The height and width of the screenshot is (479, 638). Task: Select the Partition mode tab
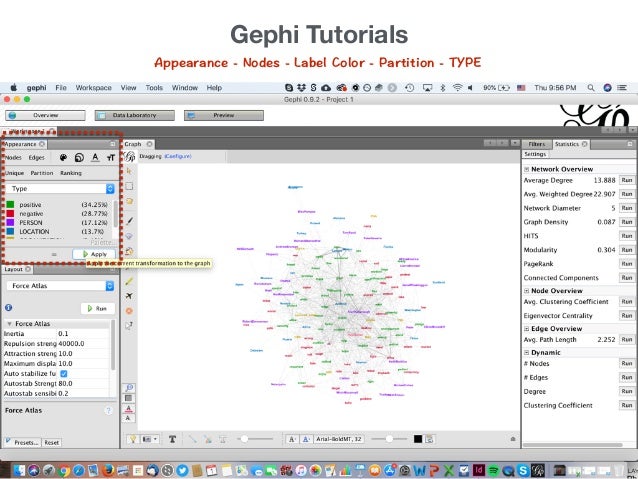42,173
